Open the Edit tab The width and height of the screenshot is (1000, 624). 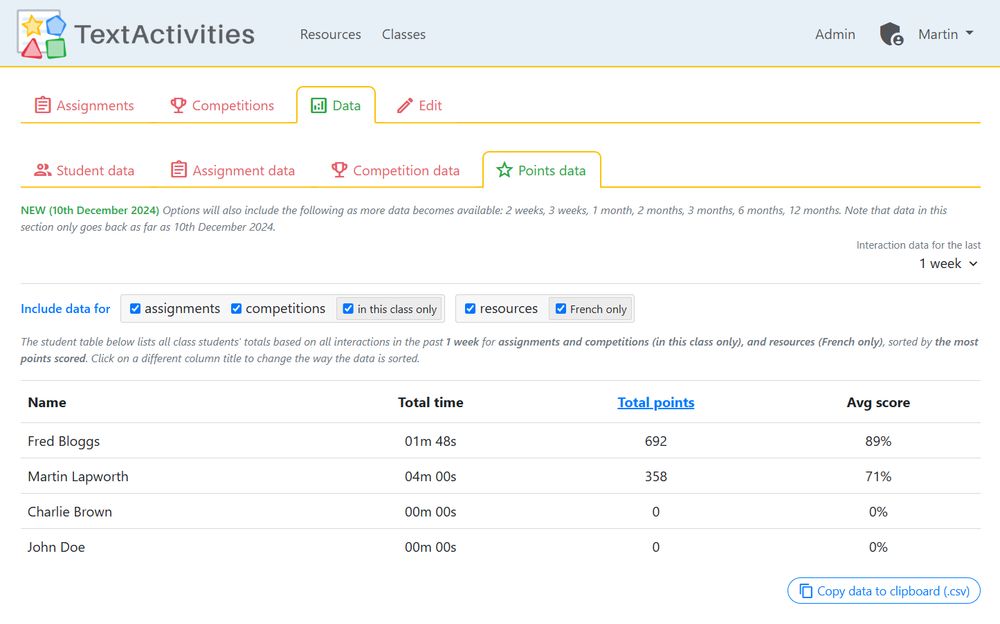(x=420, y=105)
